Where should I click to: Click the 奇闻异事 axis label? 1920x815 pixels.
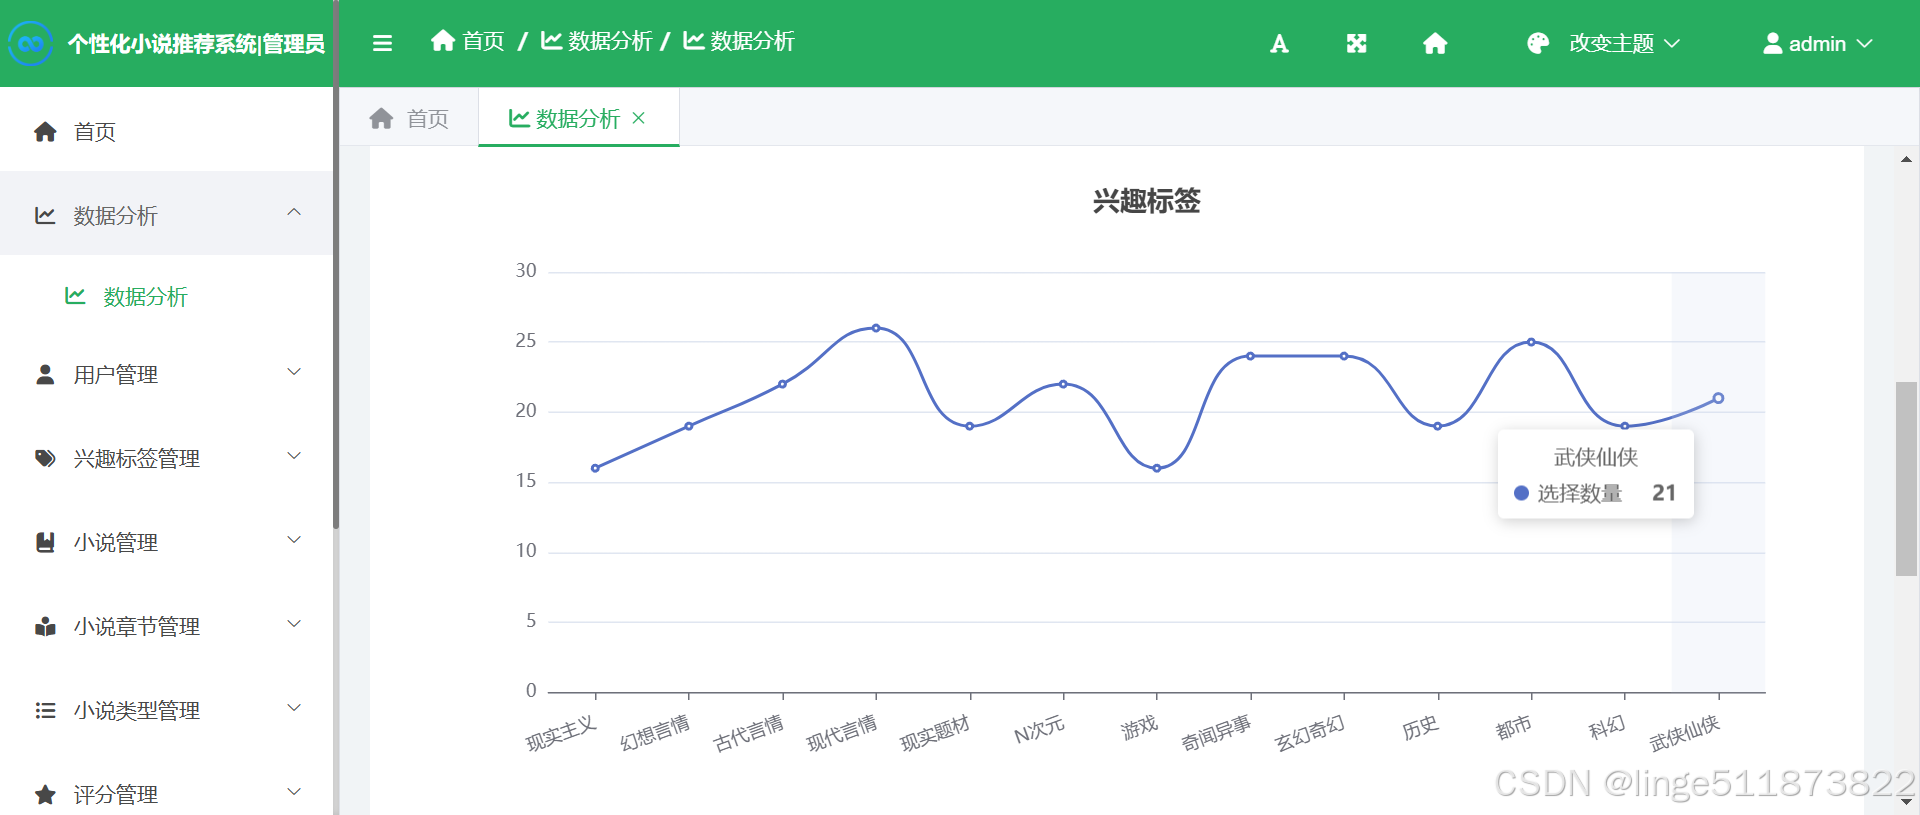(x=1215, y=734)
